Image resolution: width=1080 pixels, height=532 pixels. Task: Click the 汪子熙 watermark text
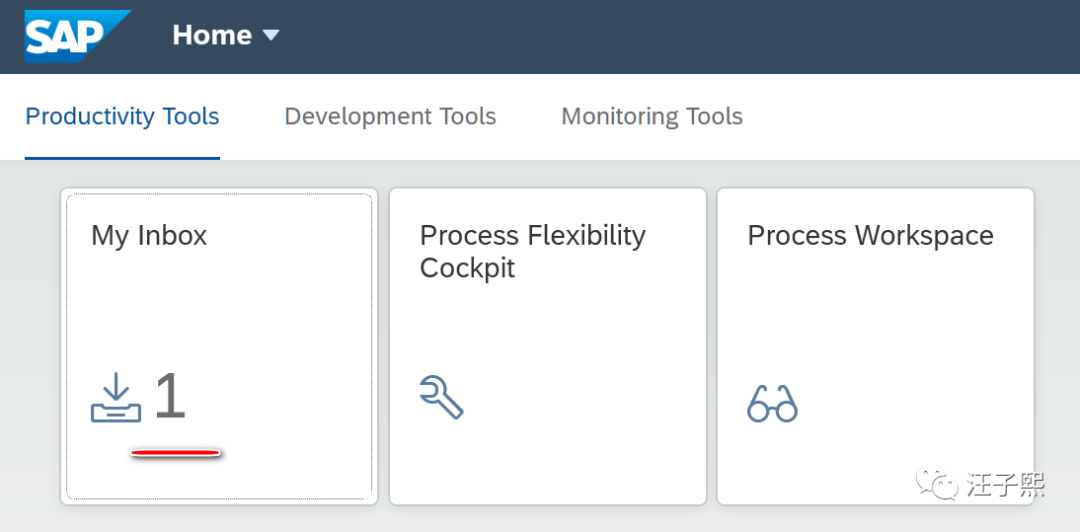coord(1006,486)
